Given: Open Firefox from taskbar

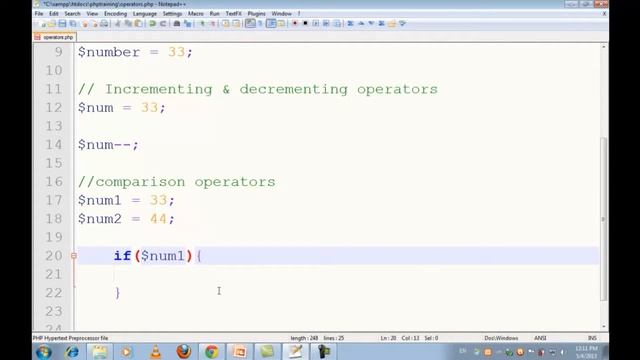Looking at the screenshot, I should click(184, 352).
